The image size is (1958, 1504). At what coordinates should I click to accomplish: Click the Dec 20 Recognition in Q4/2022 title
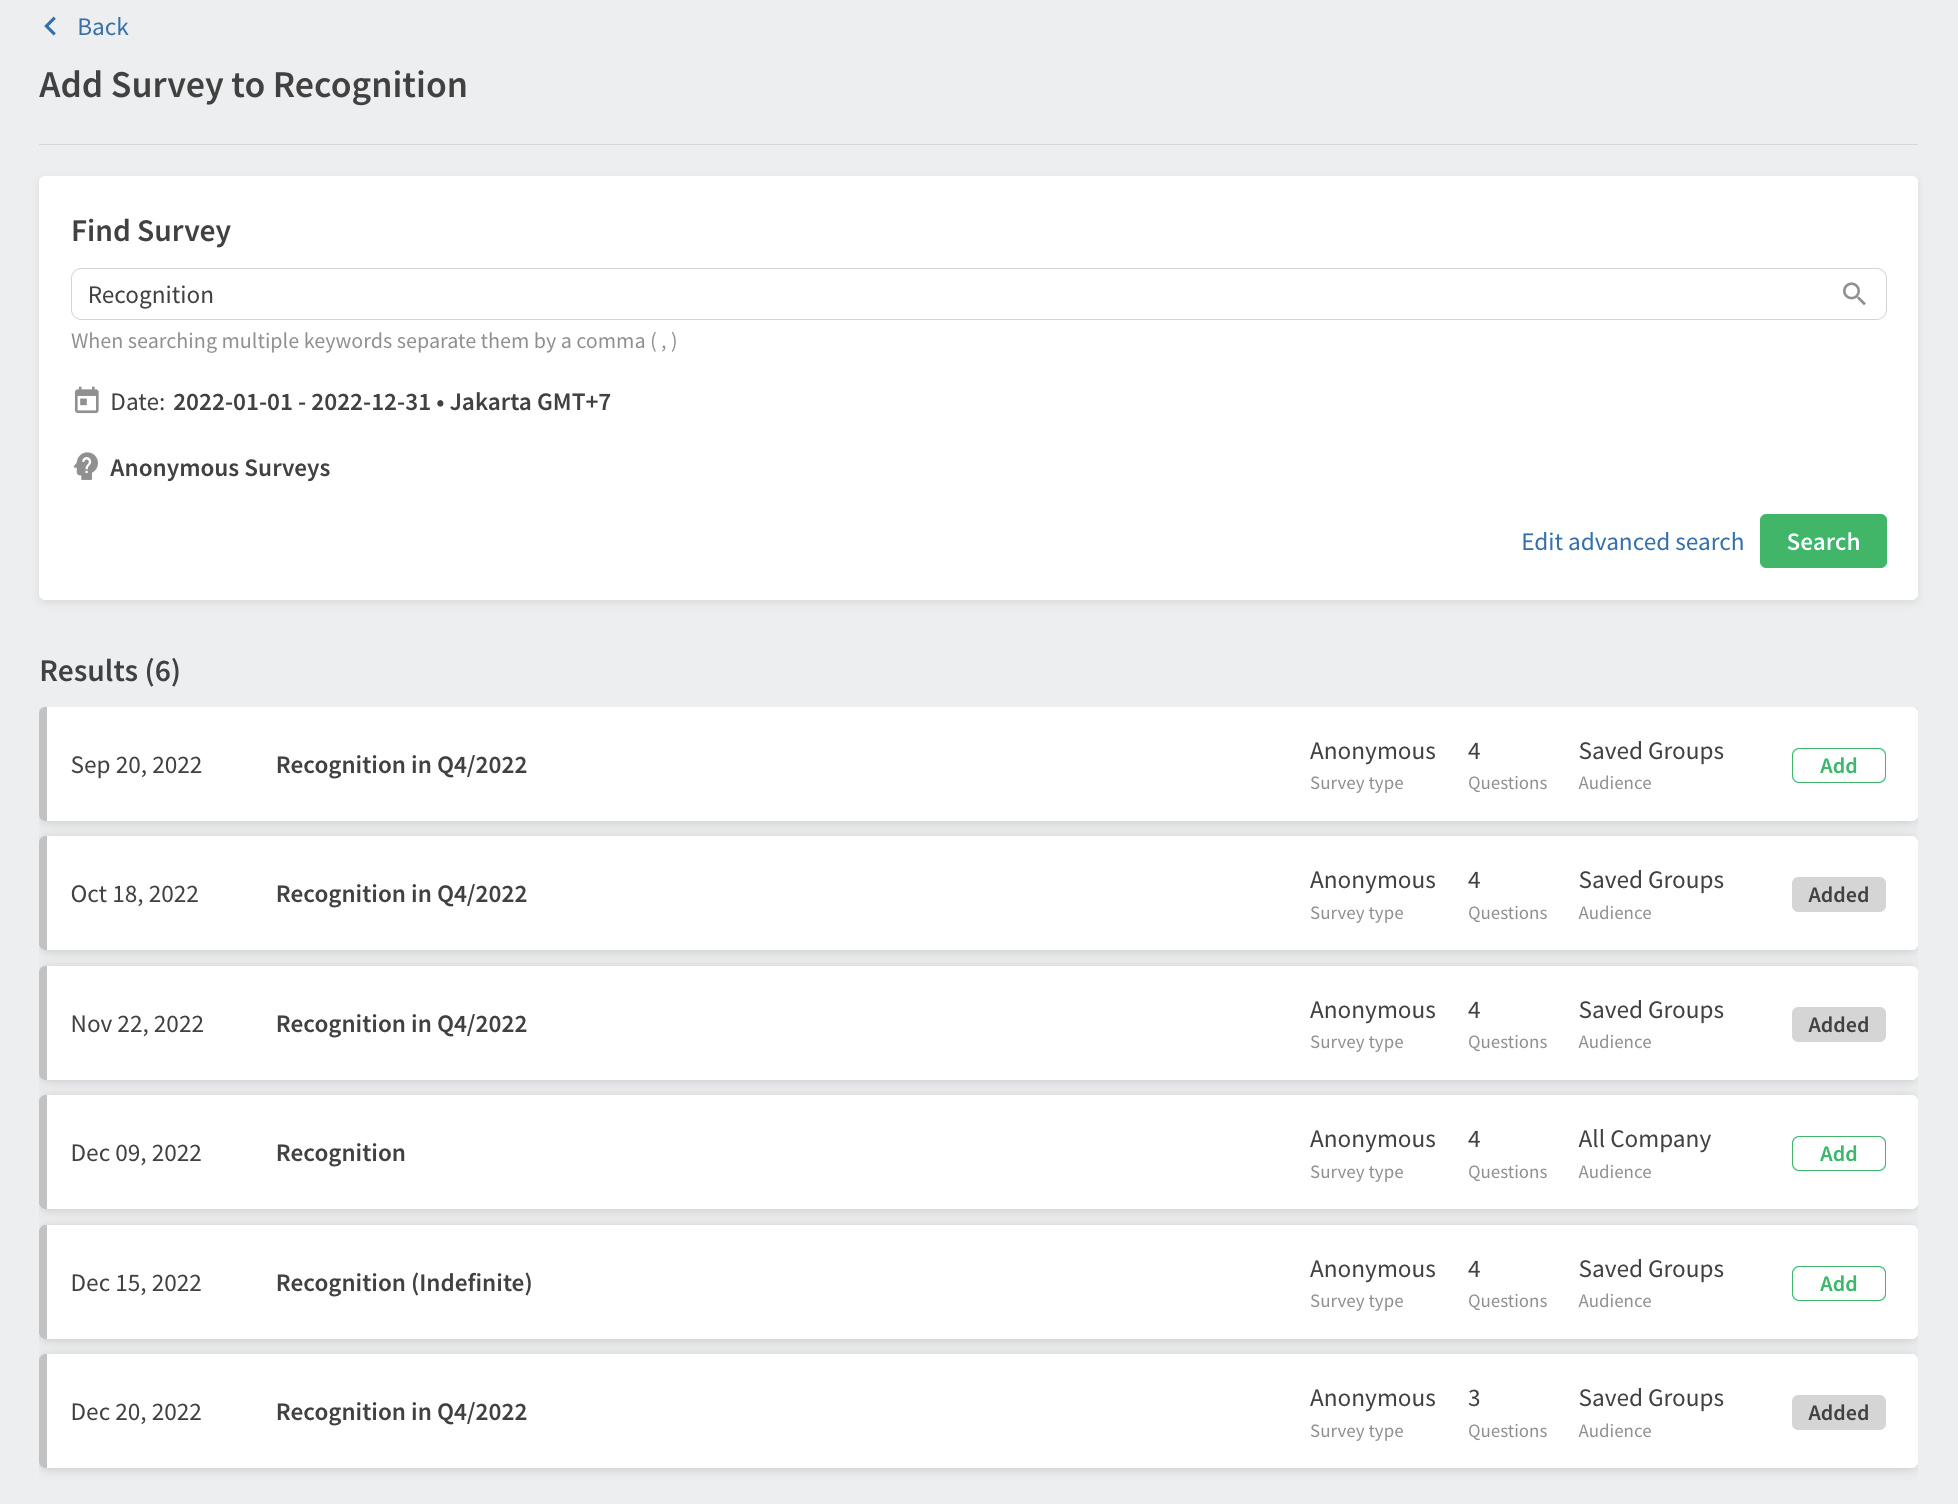[x=401, y=1412]
